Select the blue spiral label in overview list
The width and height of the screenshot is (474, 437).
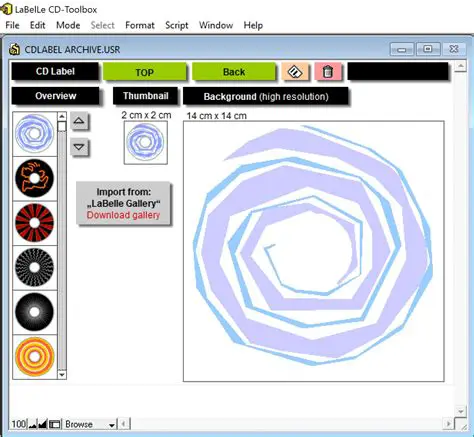click(x=35, y=134)
